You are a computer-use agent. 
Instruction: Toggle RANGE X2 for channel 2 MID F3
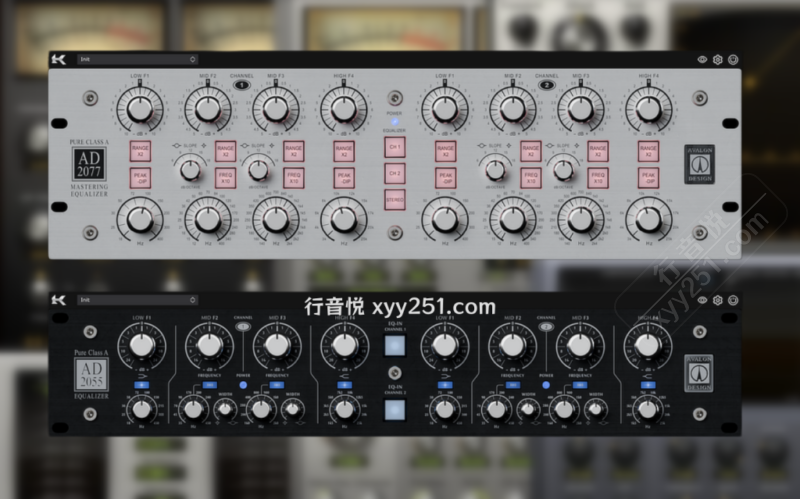[x=598, y=152]
